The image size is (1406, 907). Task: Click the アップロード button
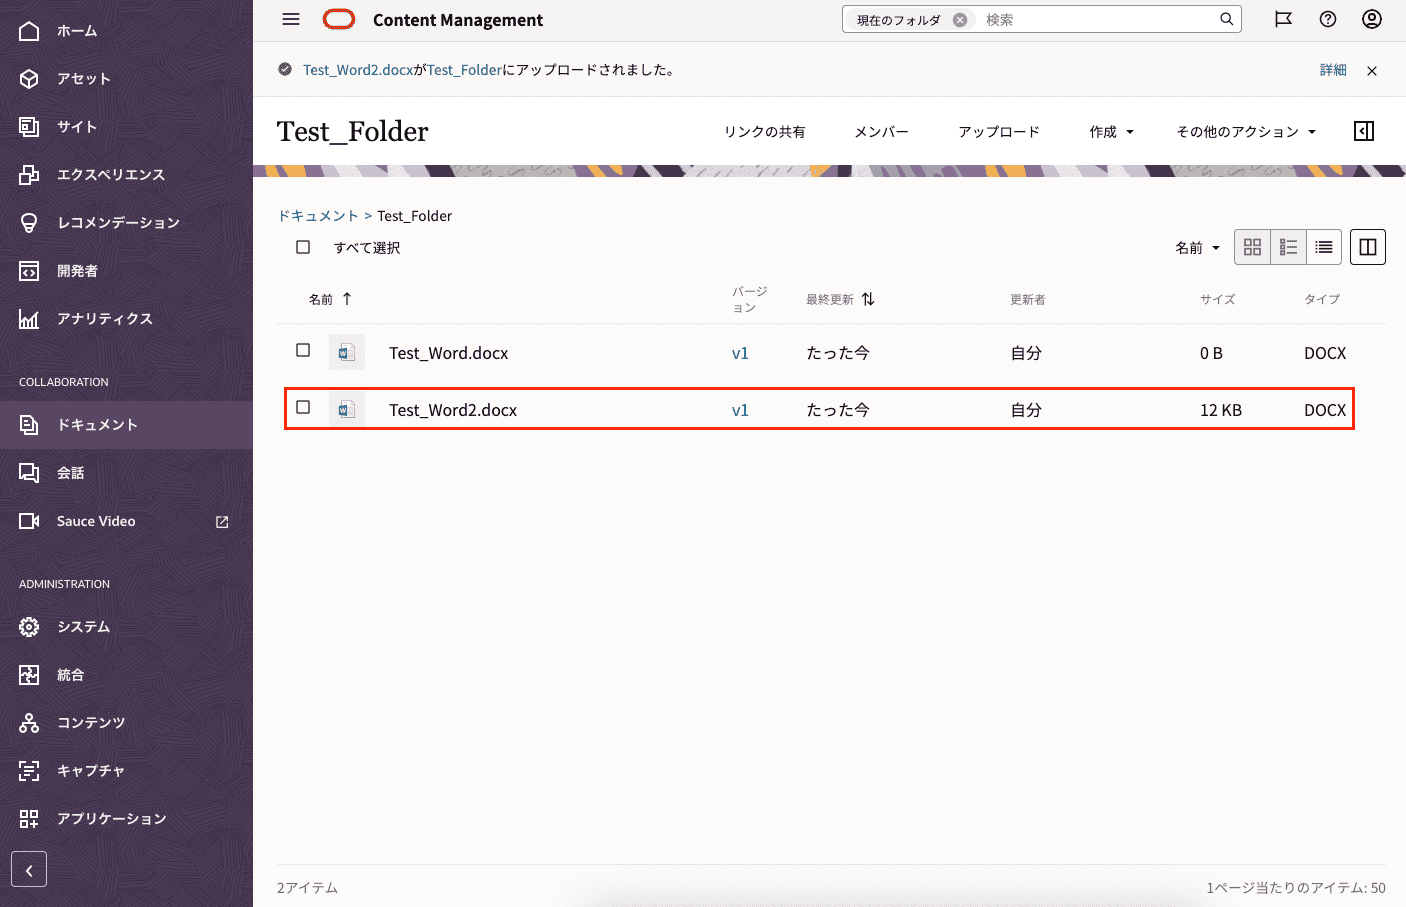click(998, 132)
